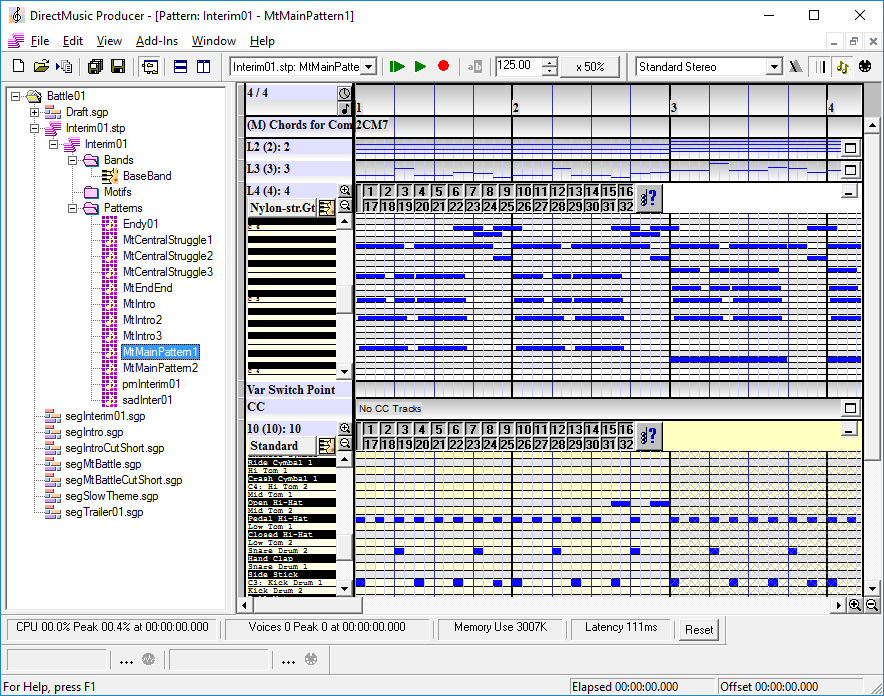
Task: Select MtCentralStruggle2 pattern in tree
Action: coord(167,256)
